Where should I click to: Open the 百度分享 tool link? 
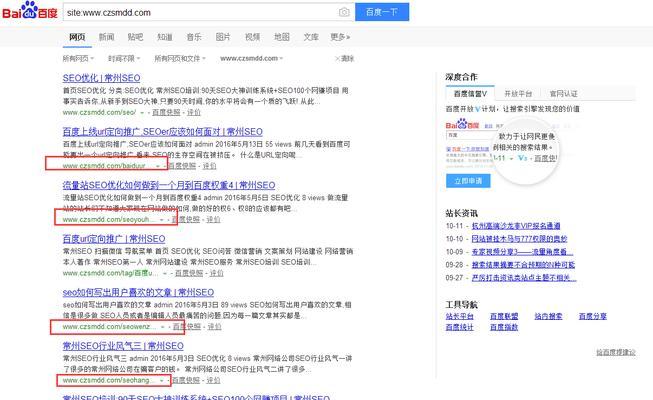[x=593, y=316]
